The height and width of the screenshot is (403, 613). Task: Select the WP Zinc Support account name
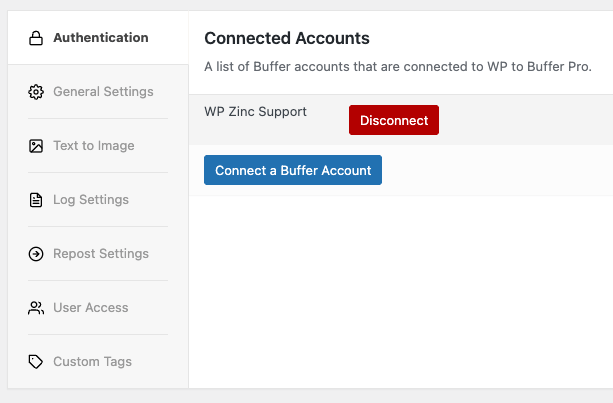tap(255, 112)
